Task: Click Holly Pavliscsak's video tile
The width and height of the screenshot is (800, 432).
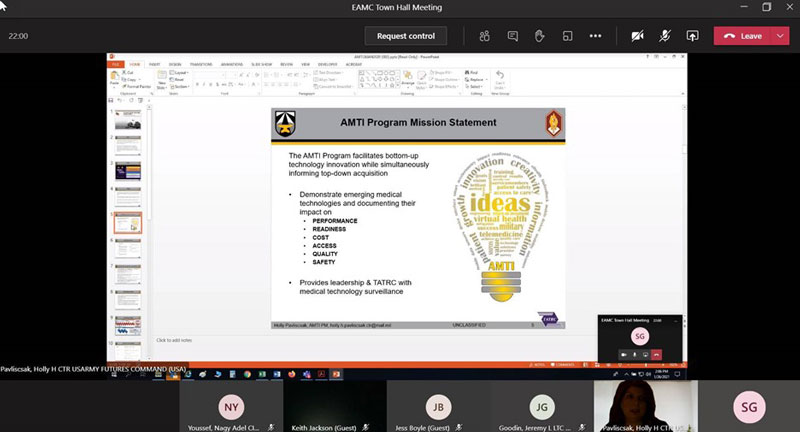Action: click(x=646, y=406)
